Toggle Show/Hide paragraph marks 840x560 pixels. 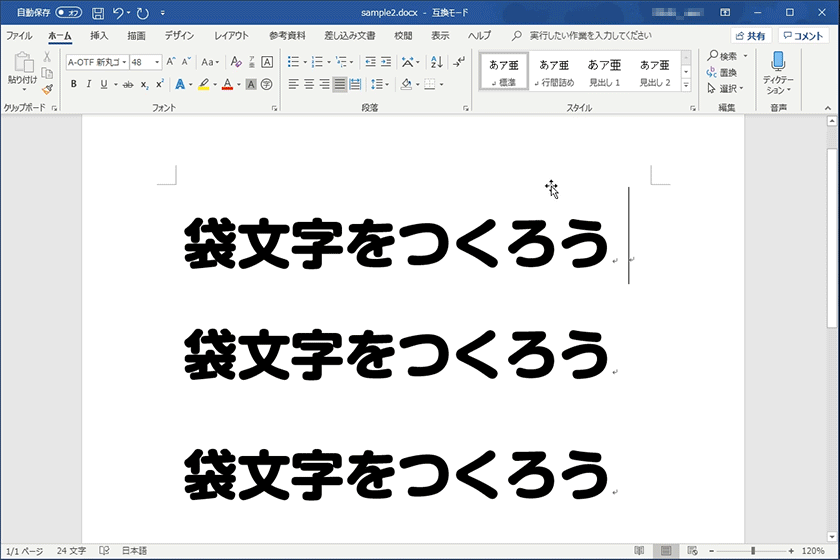click(459, 62)
